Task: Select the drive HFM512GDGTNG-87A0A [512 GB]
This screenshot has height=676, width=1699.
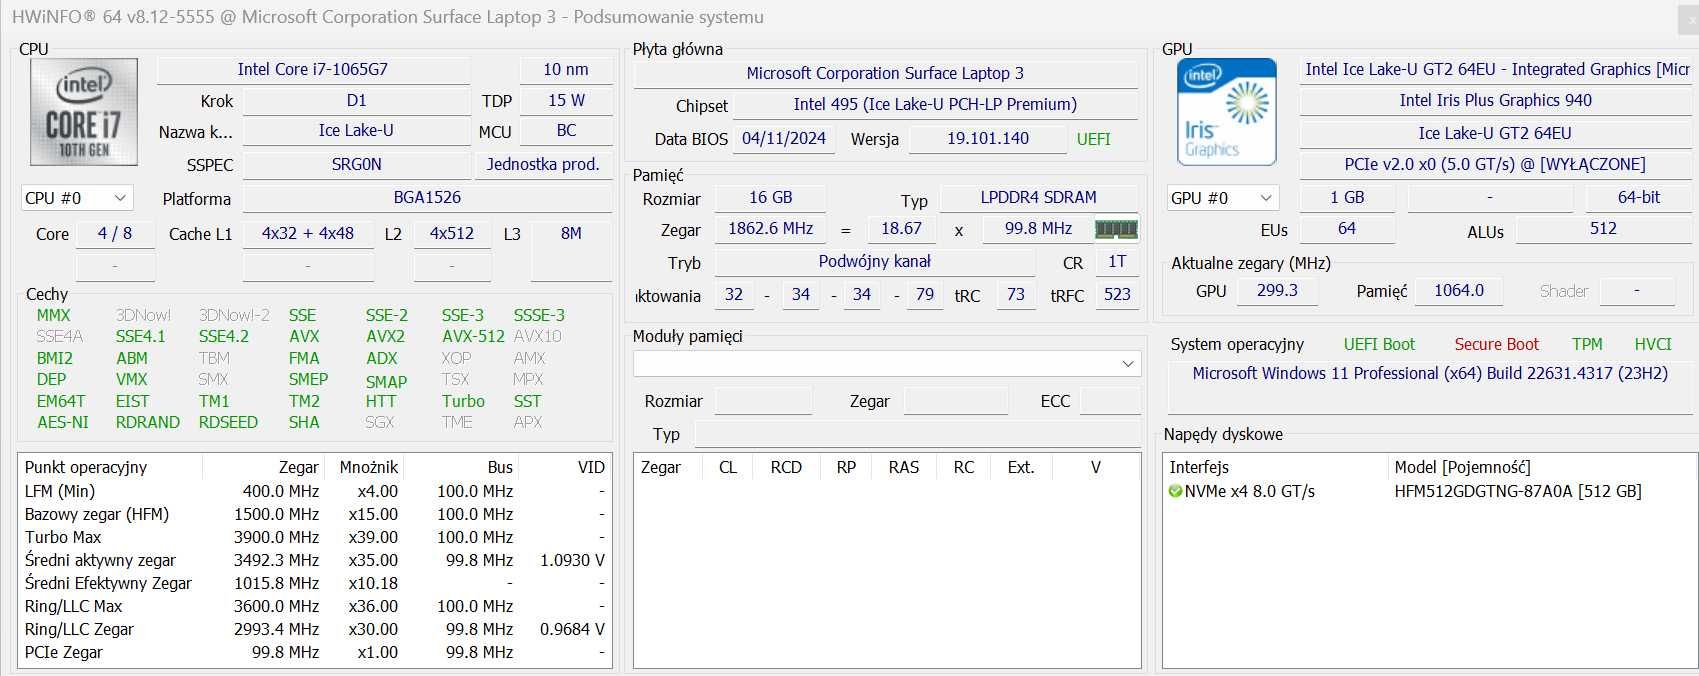Action: [1518, 491]
